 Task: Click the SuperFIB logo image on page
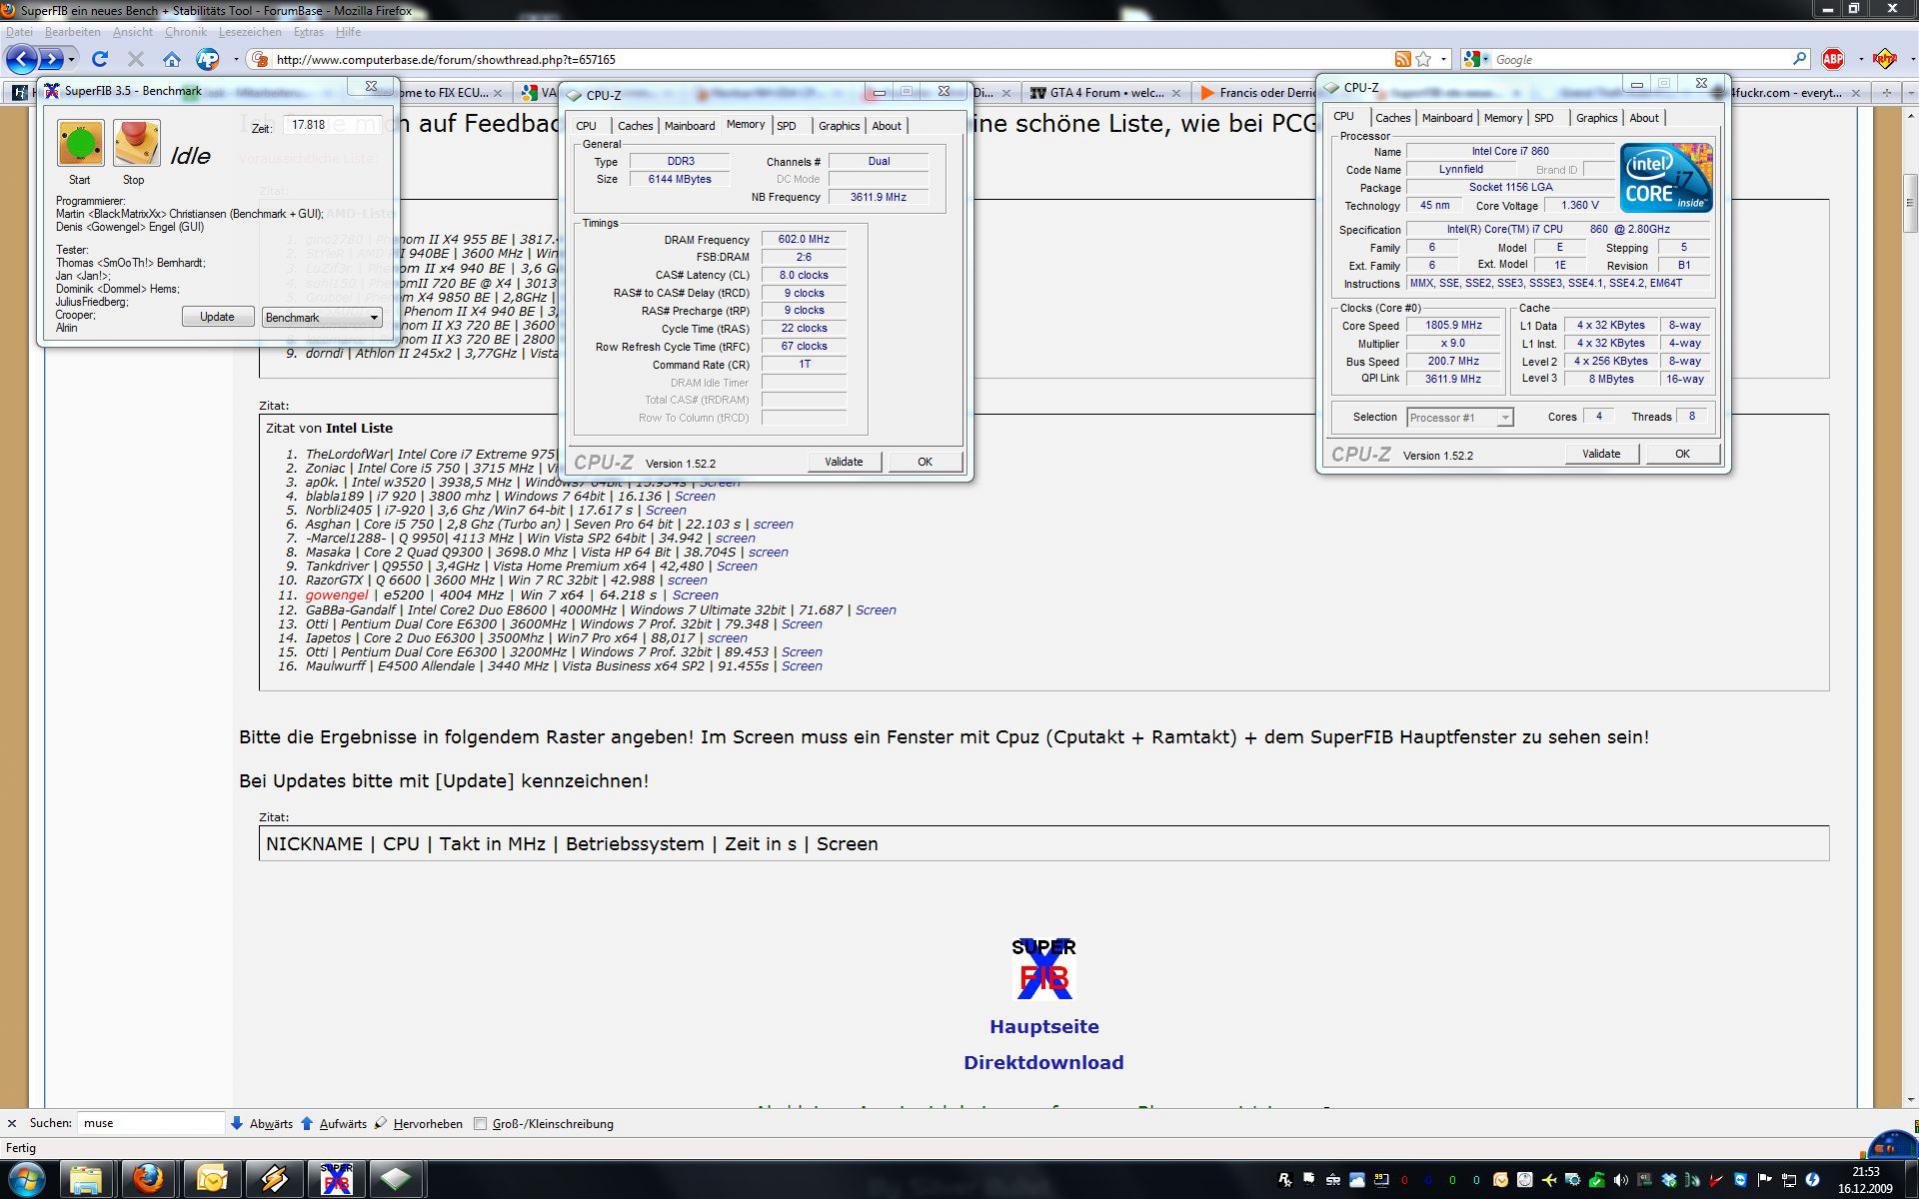pyautogui.click(x=1044, y=968)
